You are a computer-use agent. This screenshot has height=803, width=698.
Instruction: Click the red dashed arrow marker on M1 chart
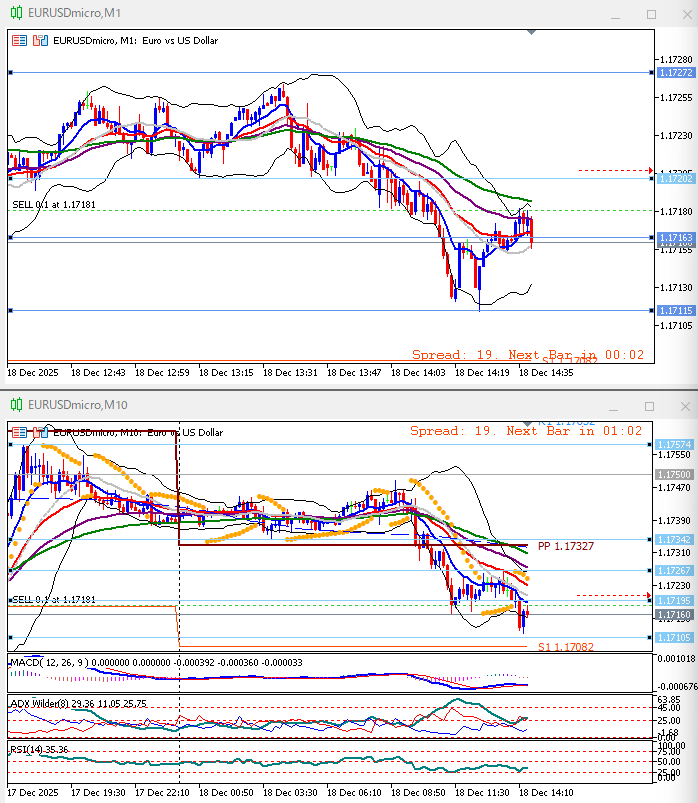(649, 170)
